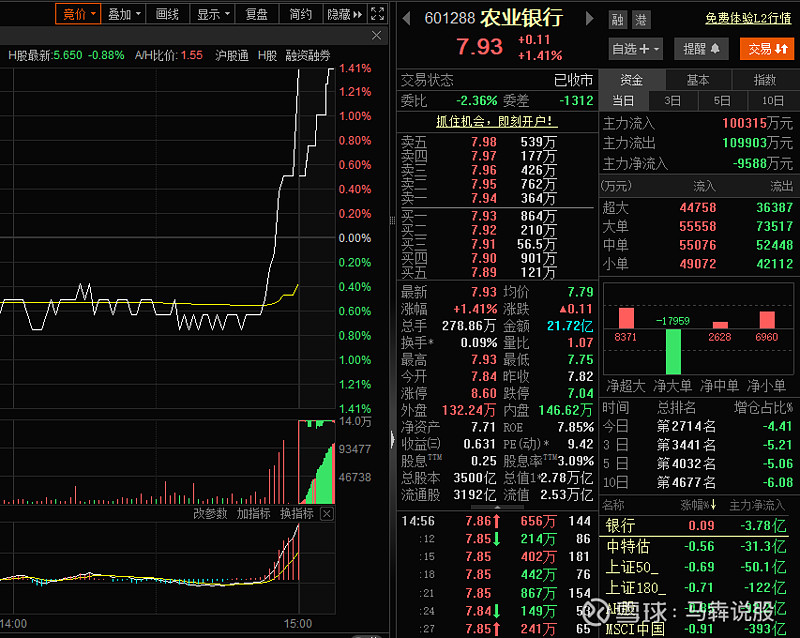Open the 竞价 dropdown in toolbar
The width and height of the screenshot is (800, 638).
[78, 14]
